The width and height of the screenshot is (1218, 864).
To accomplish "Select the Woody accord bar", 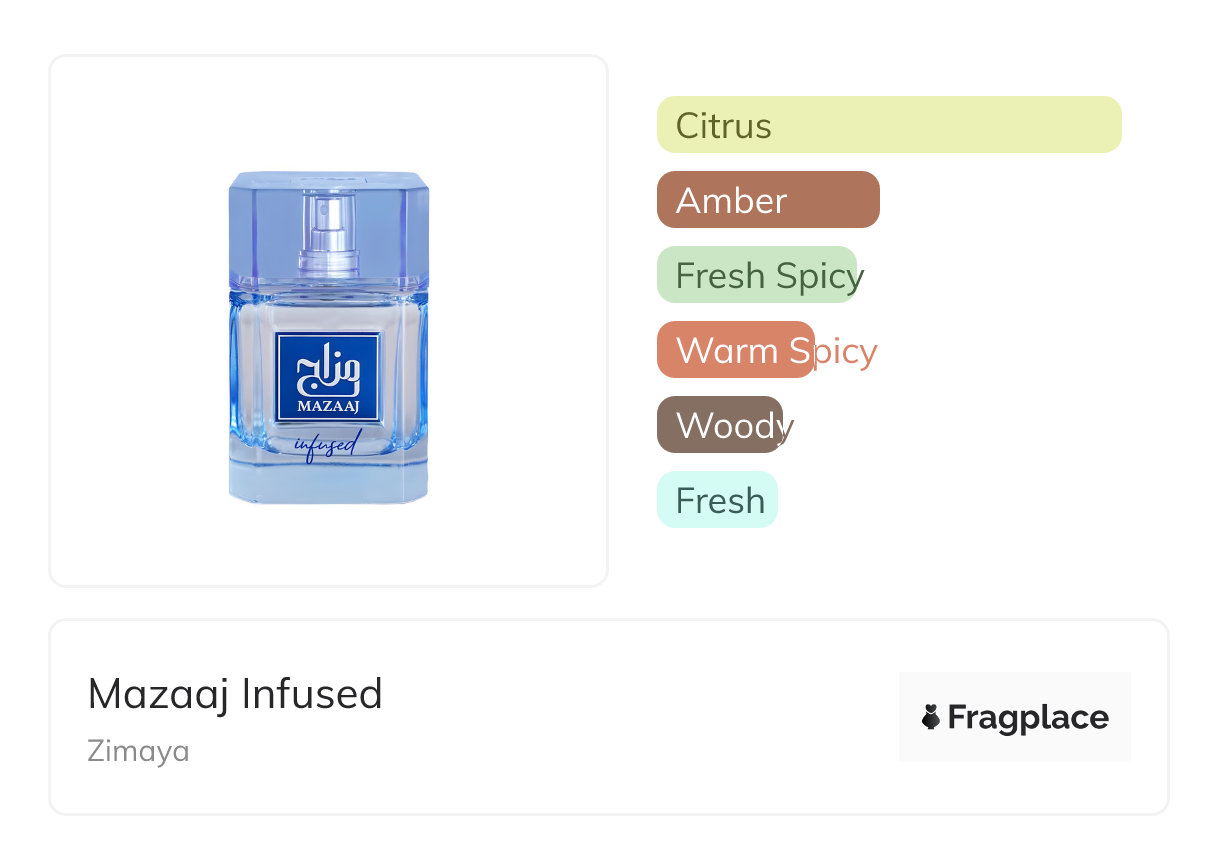I will point(720,425).
